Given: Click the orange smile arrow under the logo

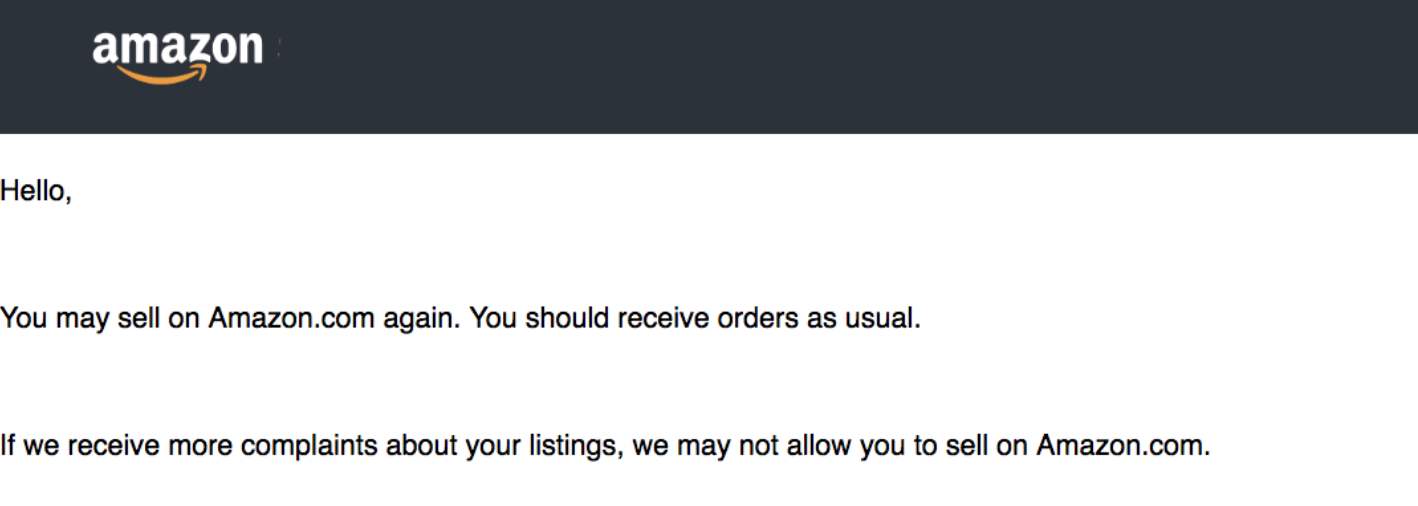Looking at the screenshot, I should (162, 74).
